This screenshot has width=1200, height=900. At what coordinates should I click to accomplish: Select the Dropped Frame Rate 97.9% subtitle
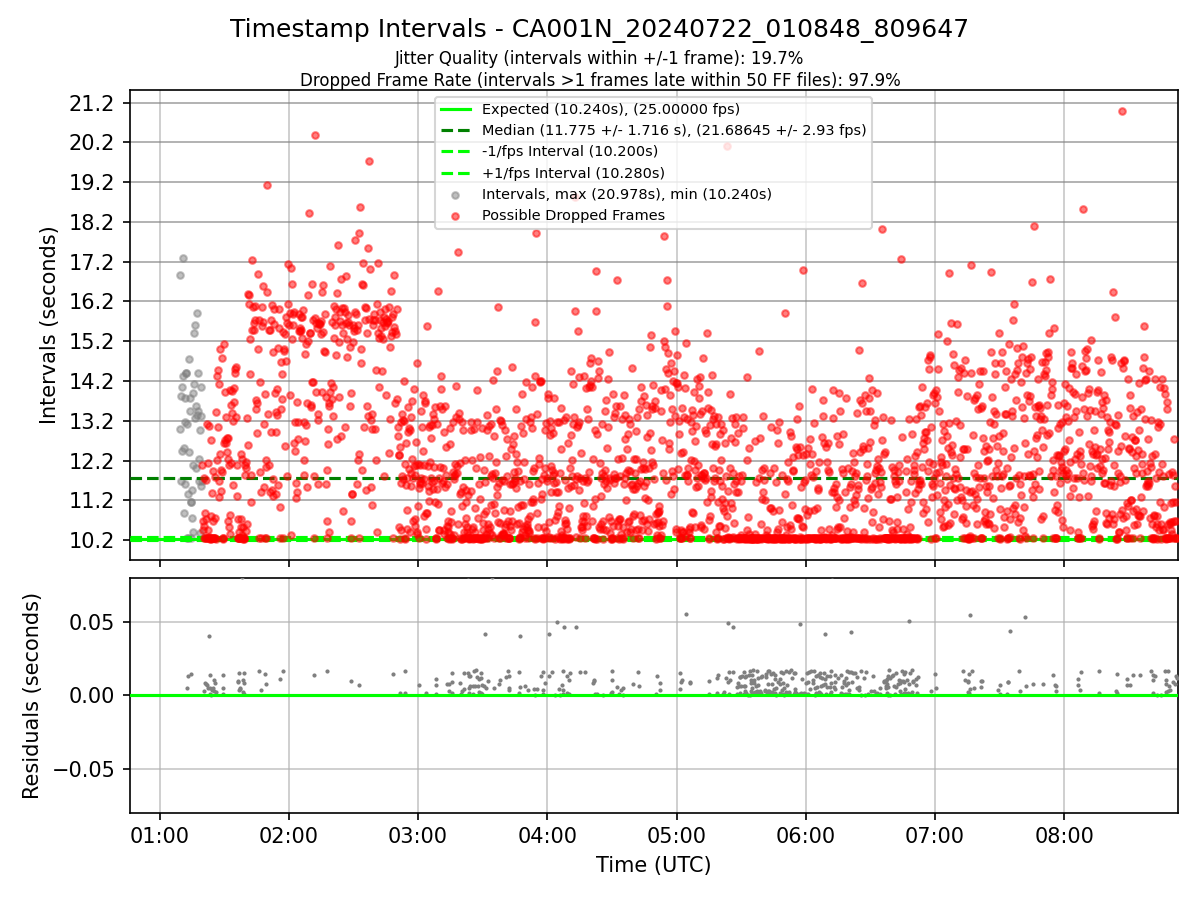599,79
